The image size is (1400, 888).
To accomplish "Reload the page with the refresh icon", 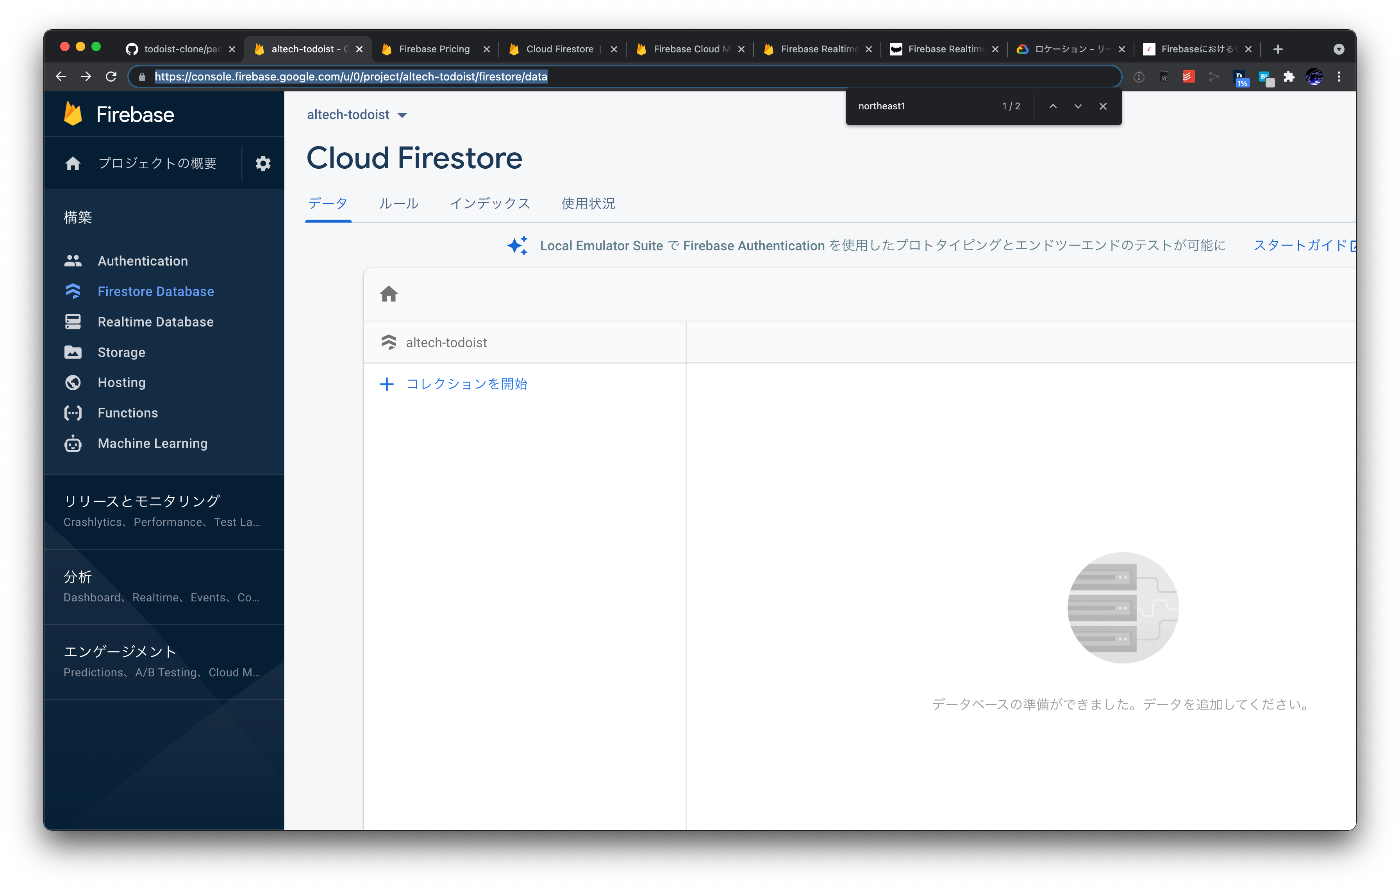I will (111, 76).
